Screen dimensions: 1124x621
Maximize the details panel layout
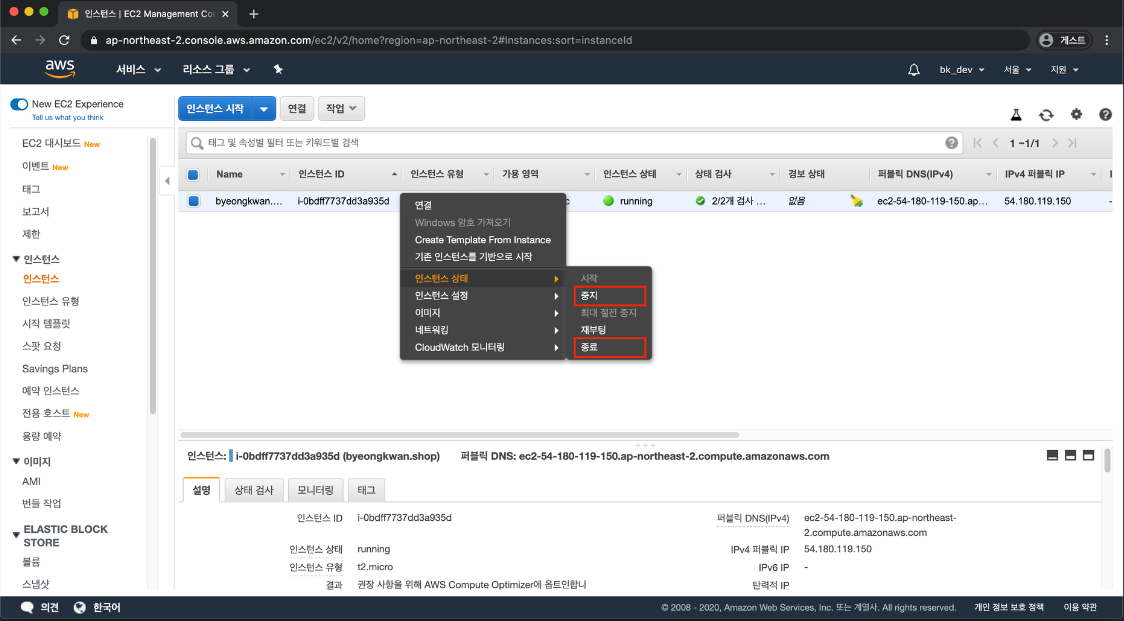coord(1088,455)
